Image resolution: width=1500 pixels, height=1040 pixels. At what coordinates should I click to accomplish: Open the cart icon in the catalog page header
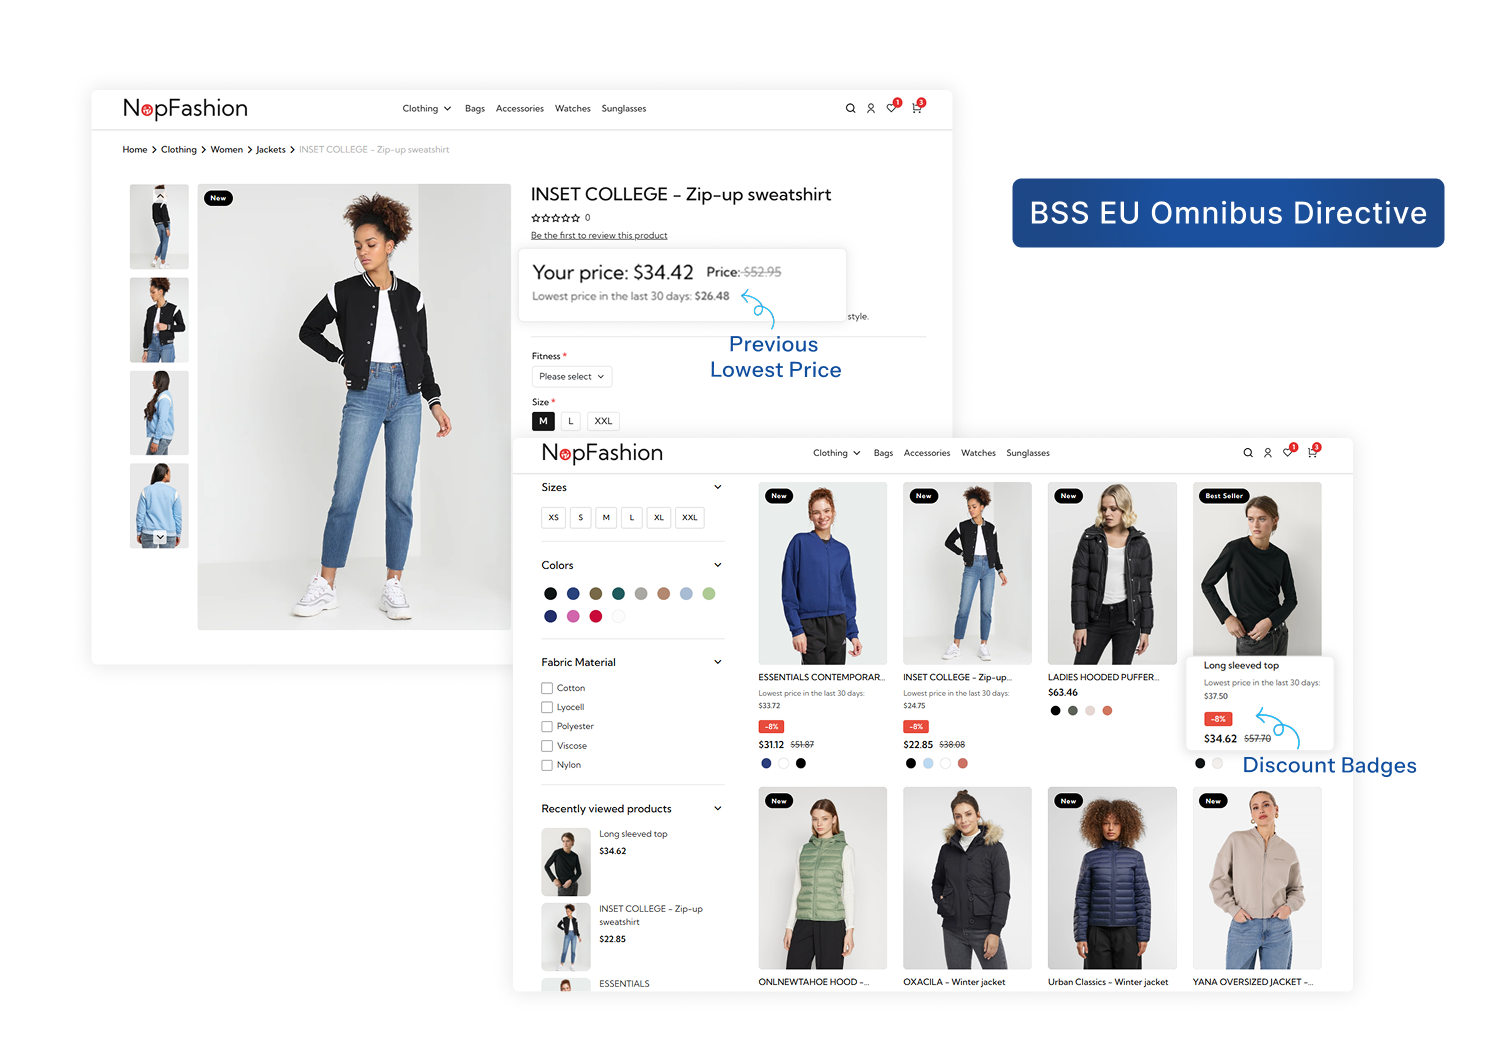point(1312,452)
